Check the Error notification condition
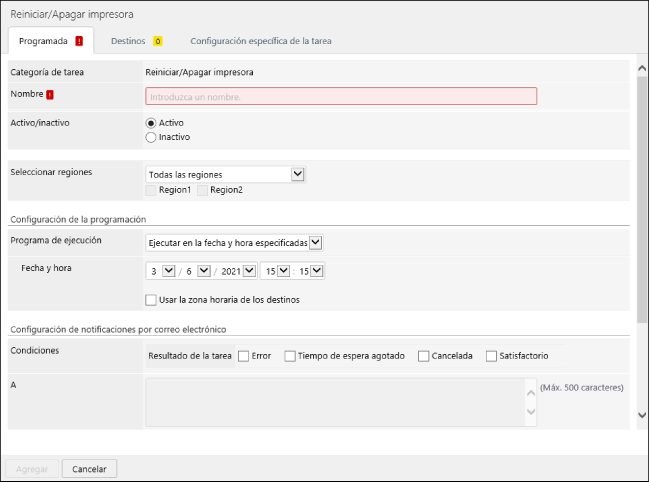Image resolution: width=649 pixels, height=482 pixels. coord(243,356)
